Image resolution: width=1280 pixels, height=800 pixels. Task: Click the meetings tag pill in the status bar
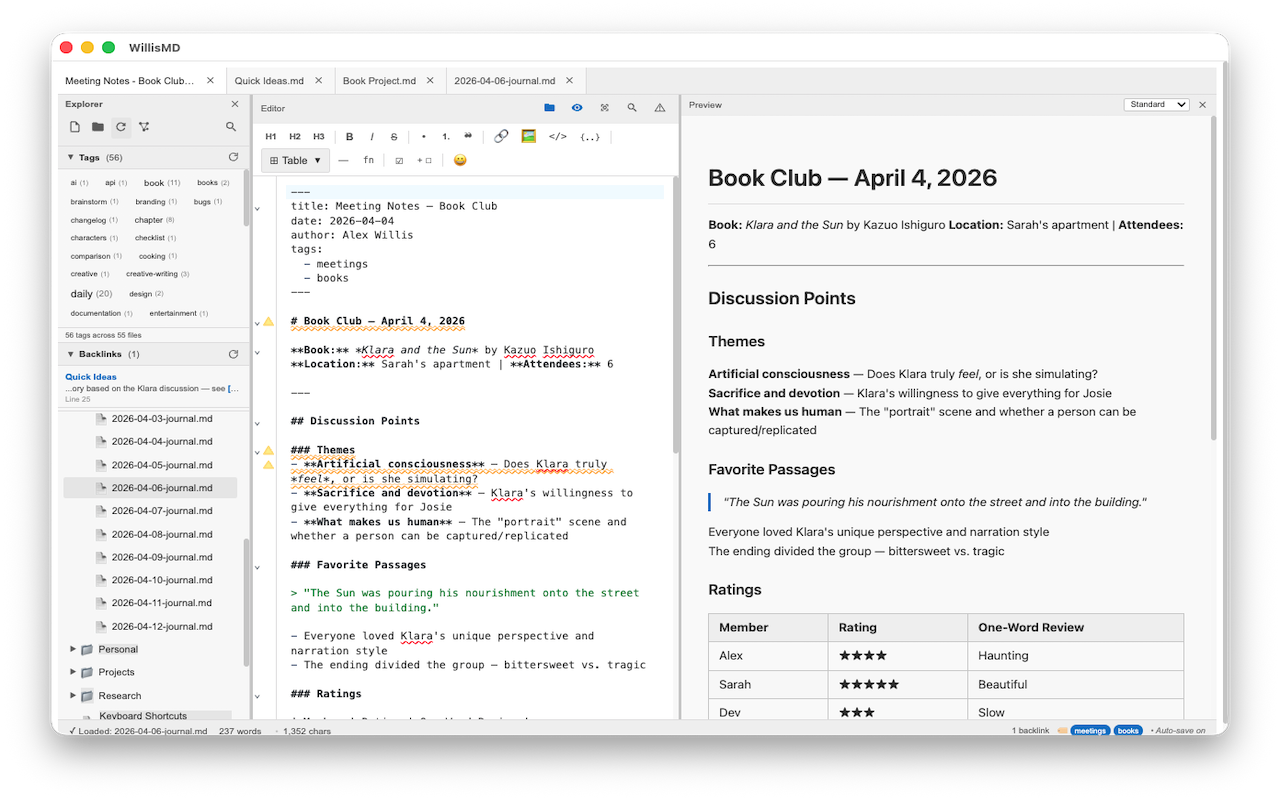click(1089, 730)
